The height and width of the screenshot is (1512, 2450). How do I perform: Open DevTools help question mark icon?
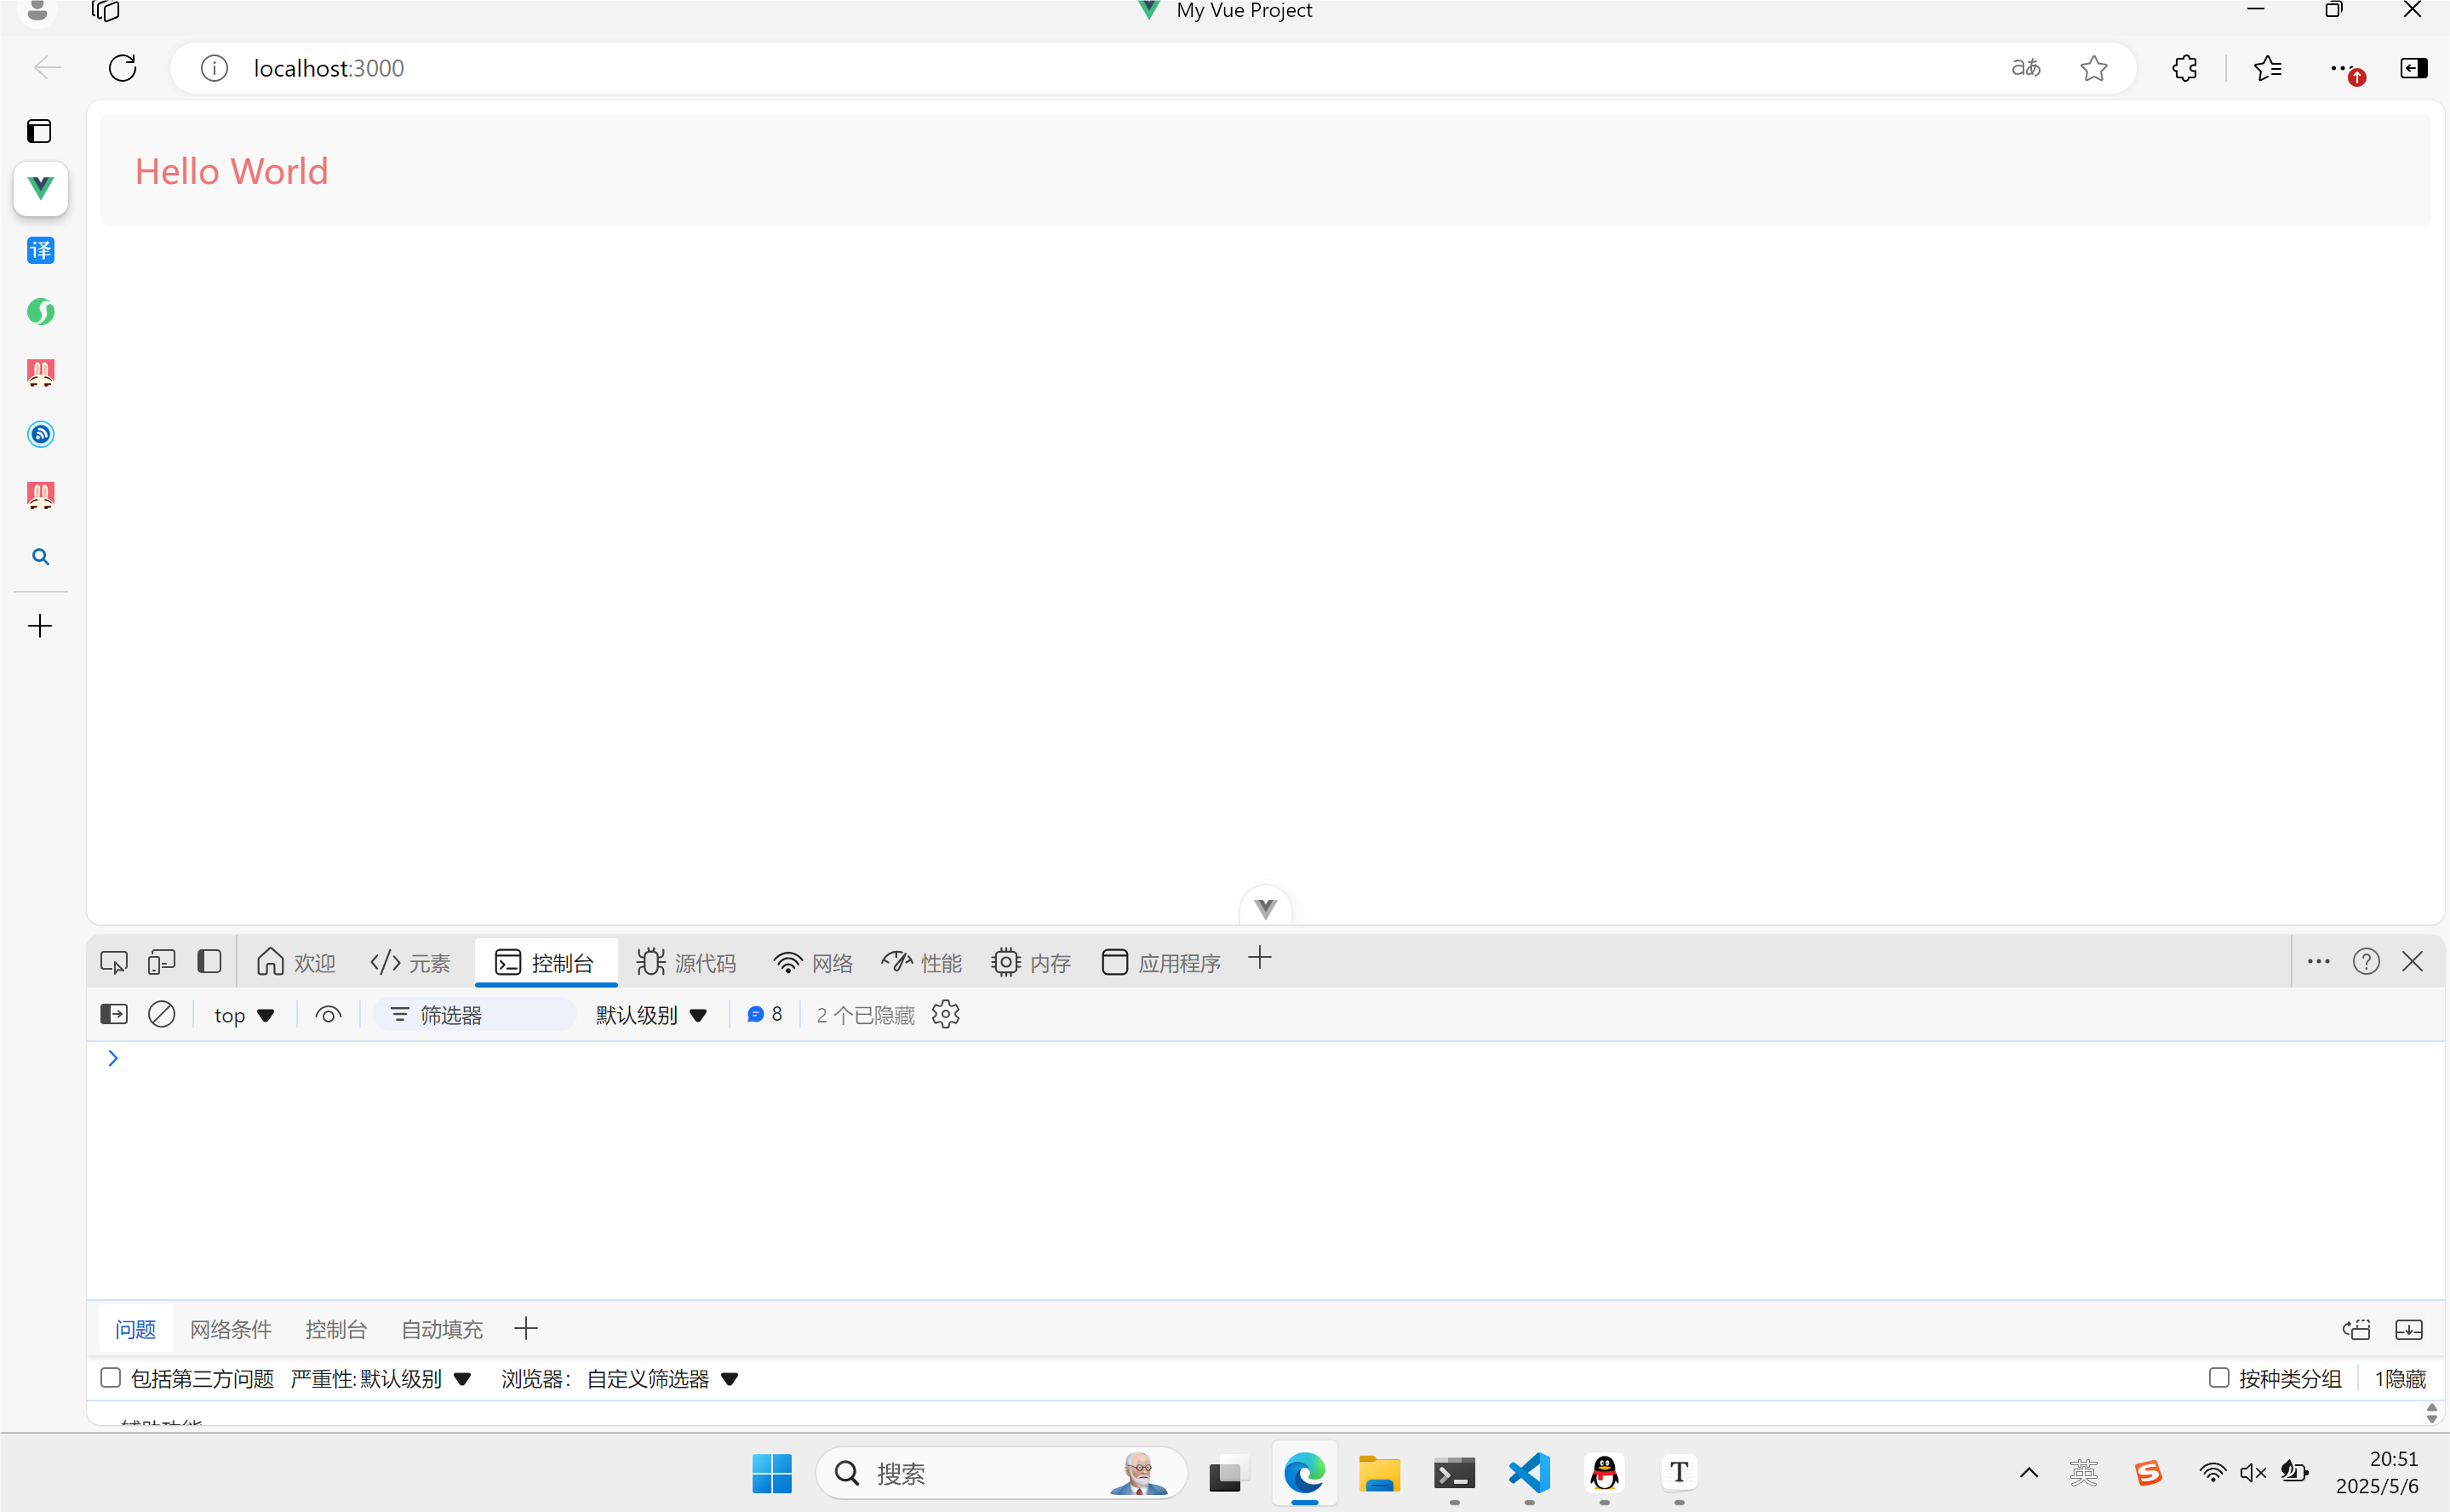coord(2365,962)
